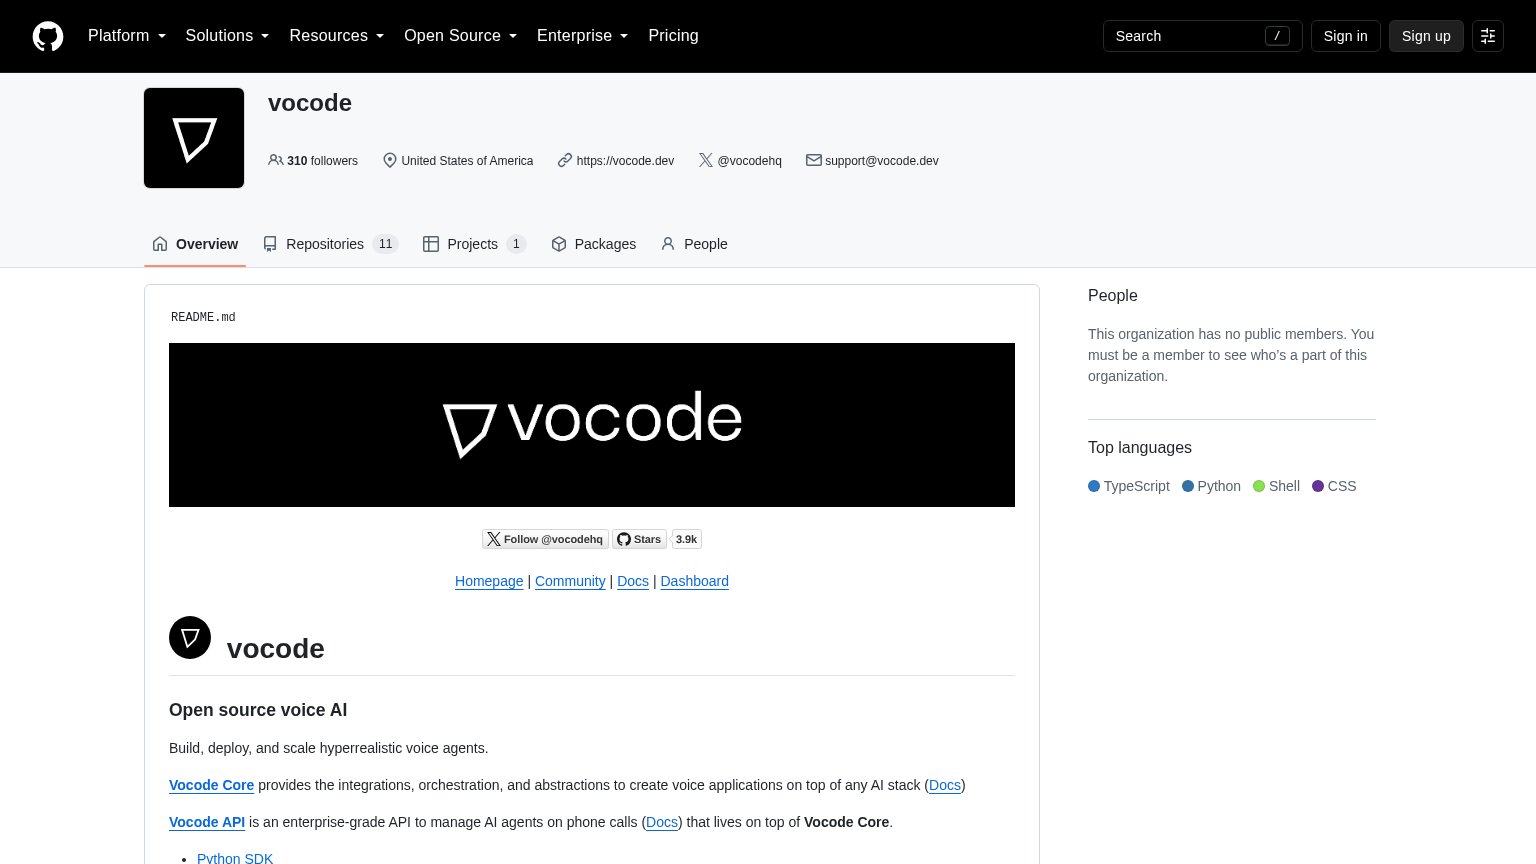Click the location pin icon

click(x=390, y=160)
